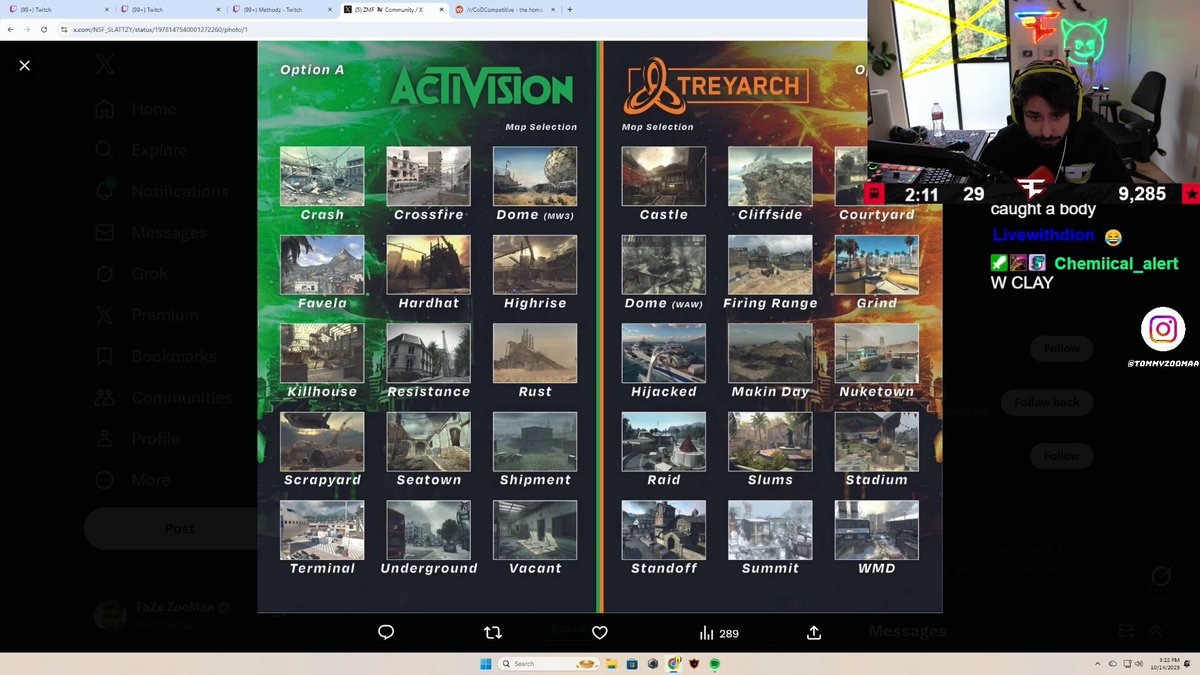Image resolution: width=1200 pixels, height=675 pixels.
Task: Click the Hijacked map thumbnail
Action: (x=663, y=353)
